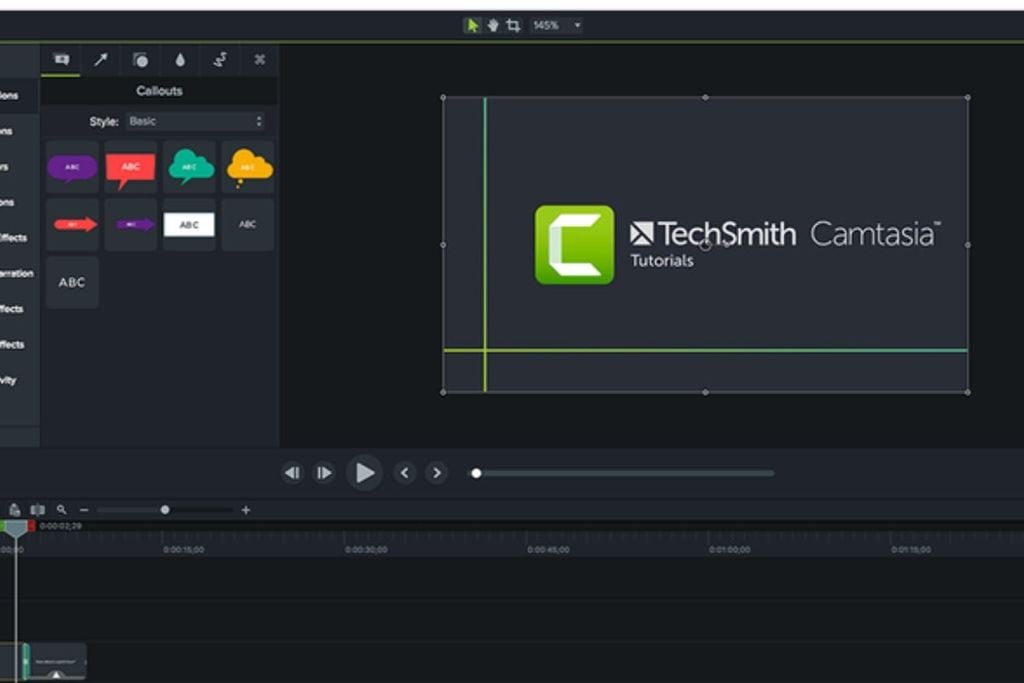
Task: Open the Keystroke Callouts tab
Action: [259, 60]
